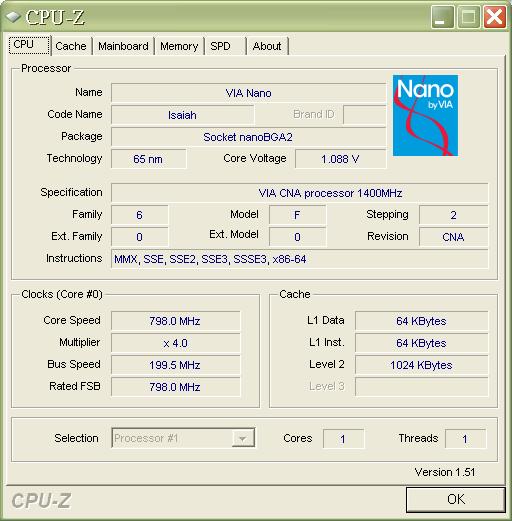Click the empty Brand ID field
Viewport: 512px width, 521px height.
[364, 115]
